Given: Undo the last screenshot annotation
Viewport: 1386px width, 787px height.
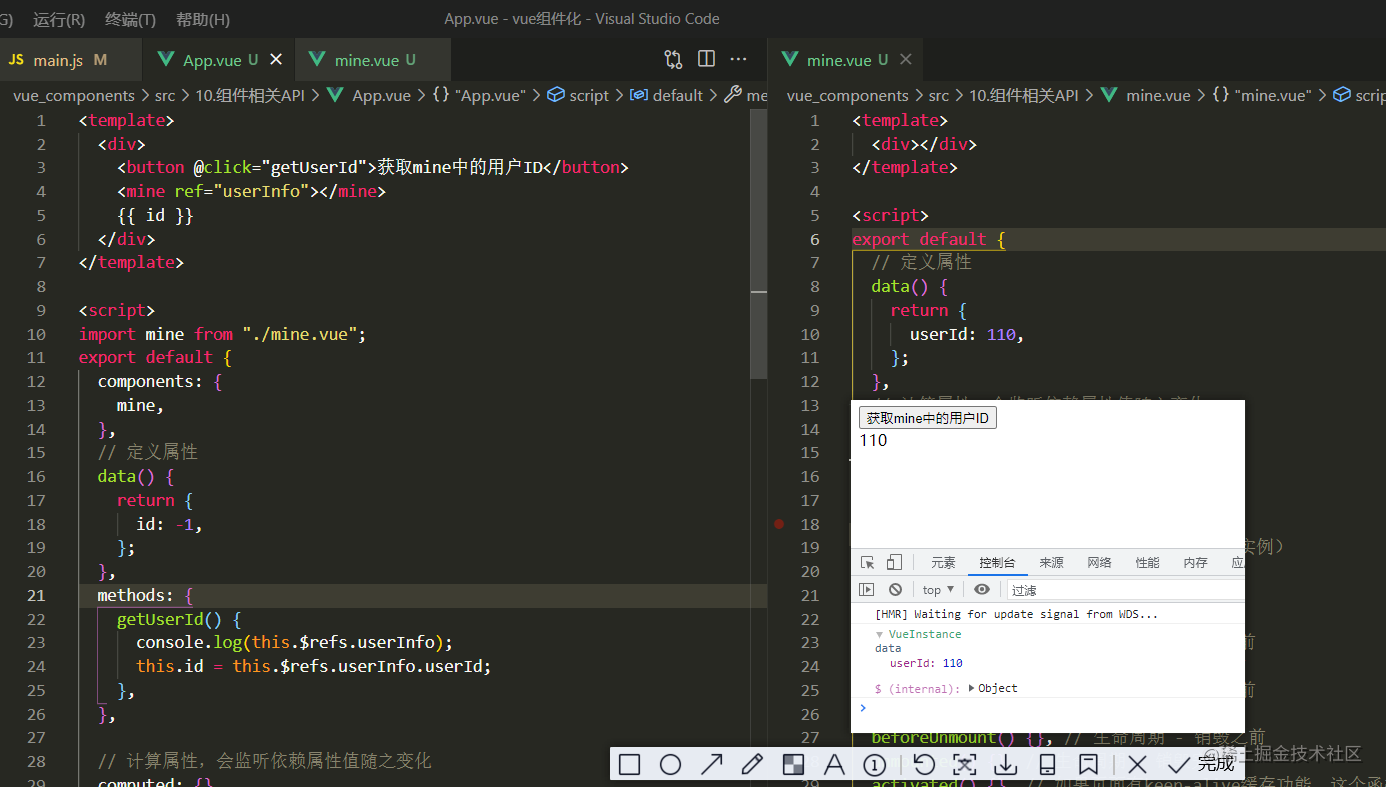Looking at the screenshot, I should (924, 765).
